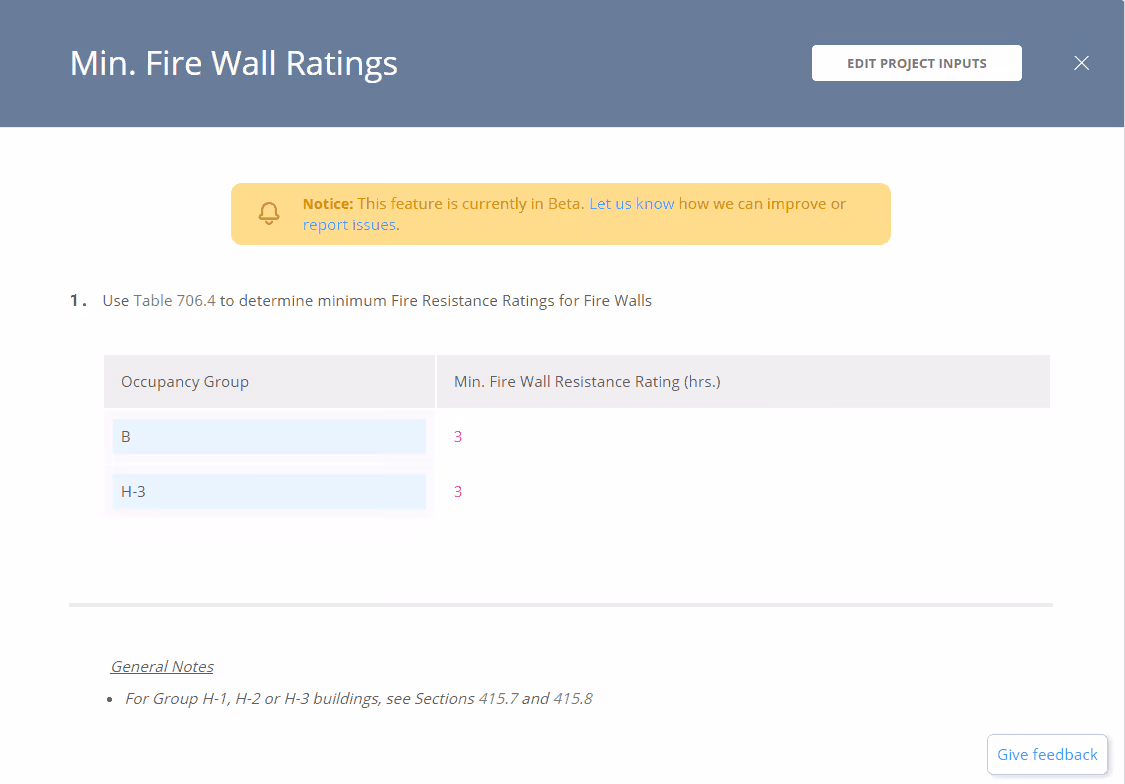Select the occupancy group H-3 field
Screen dimensions: 1125x784
click(269, 491)
